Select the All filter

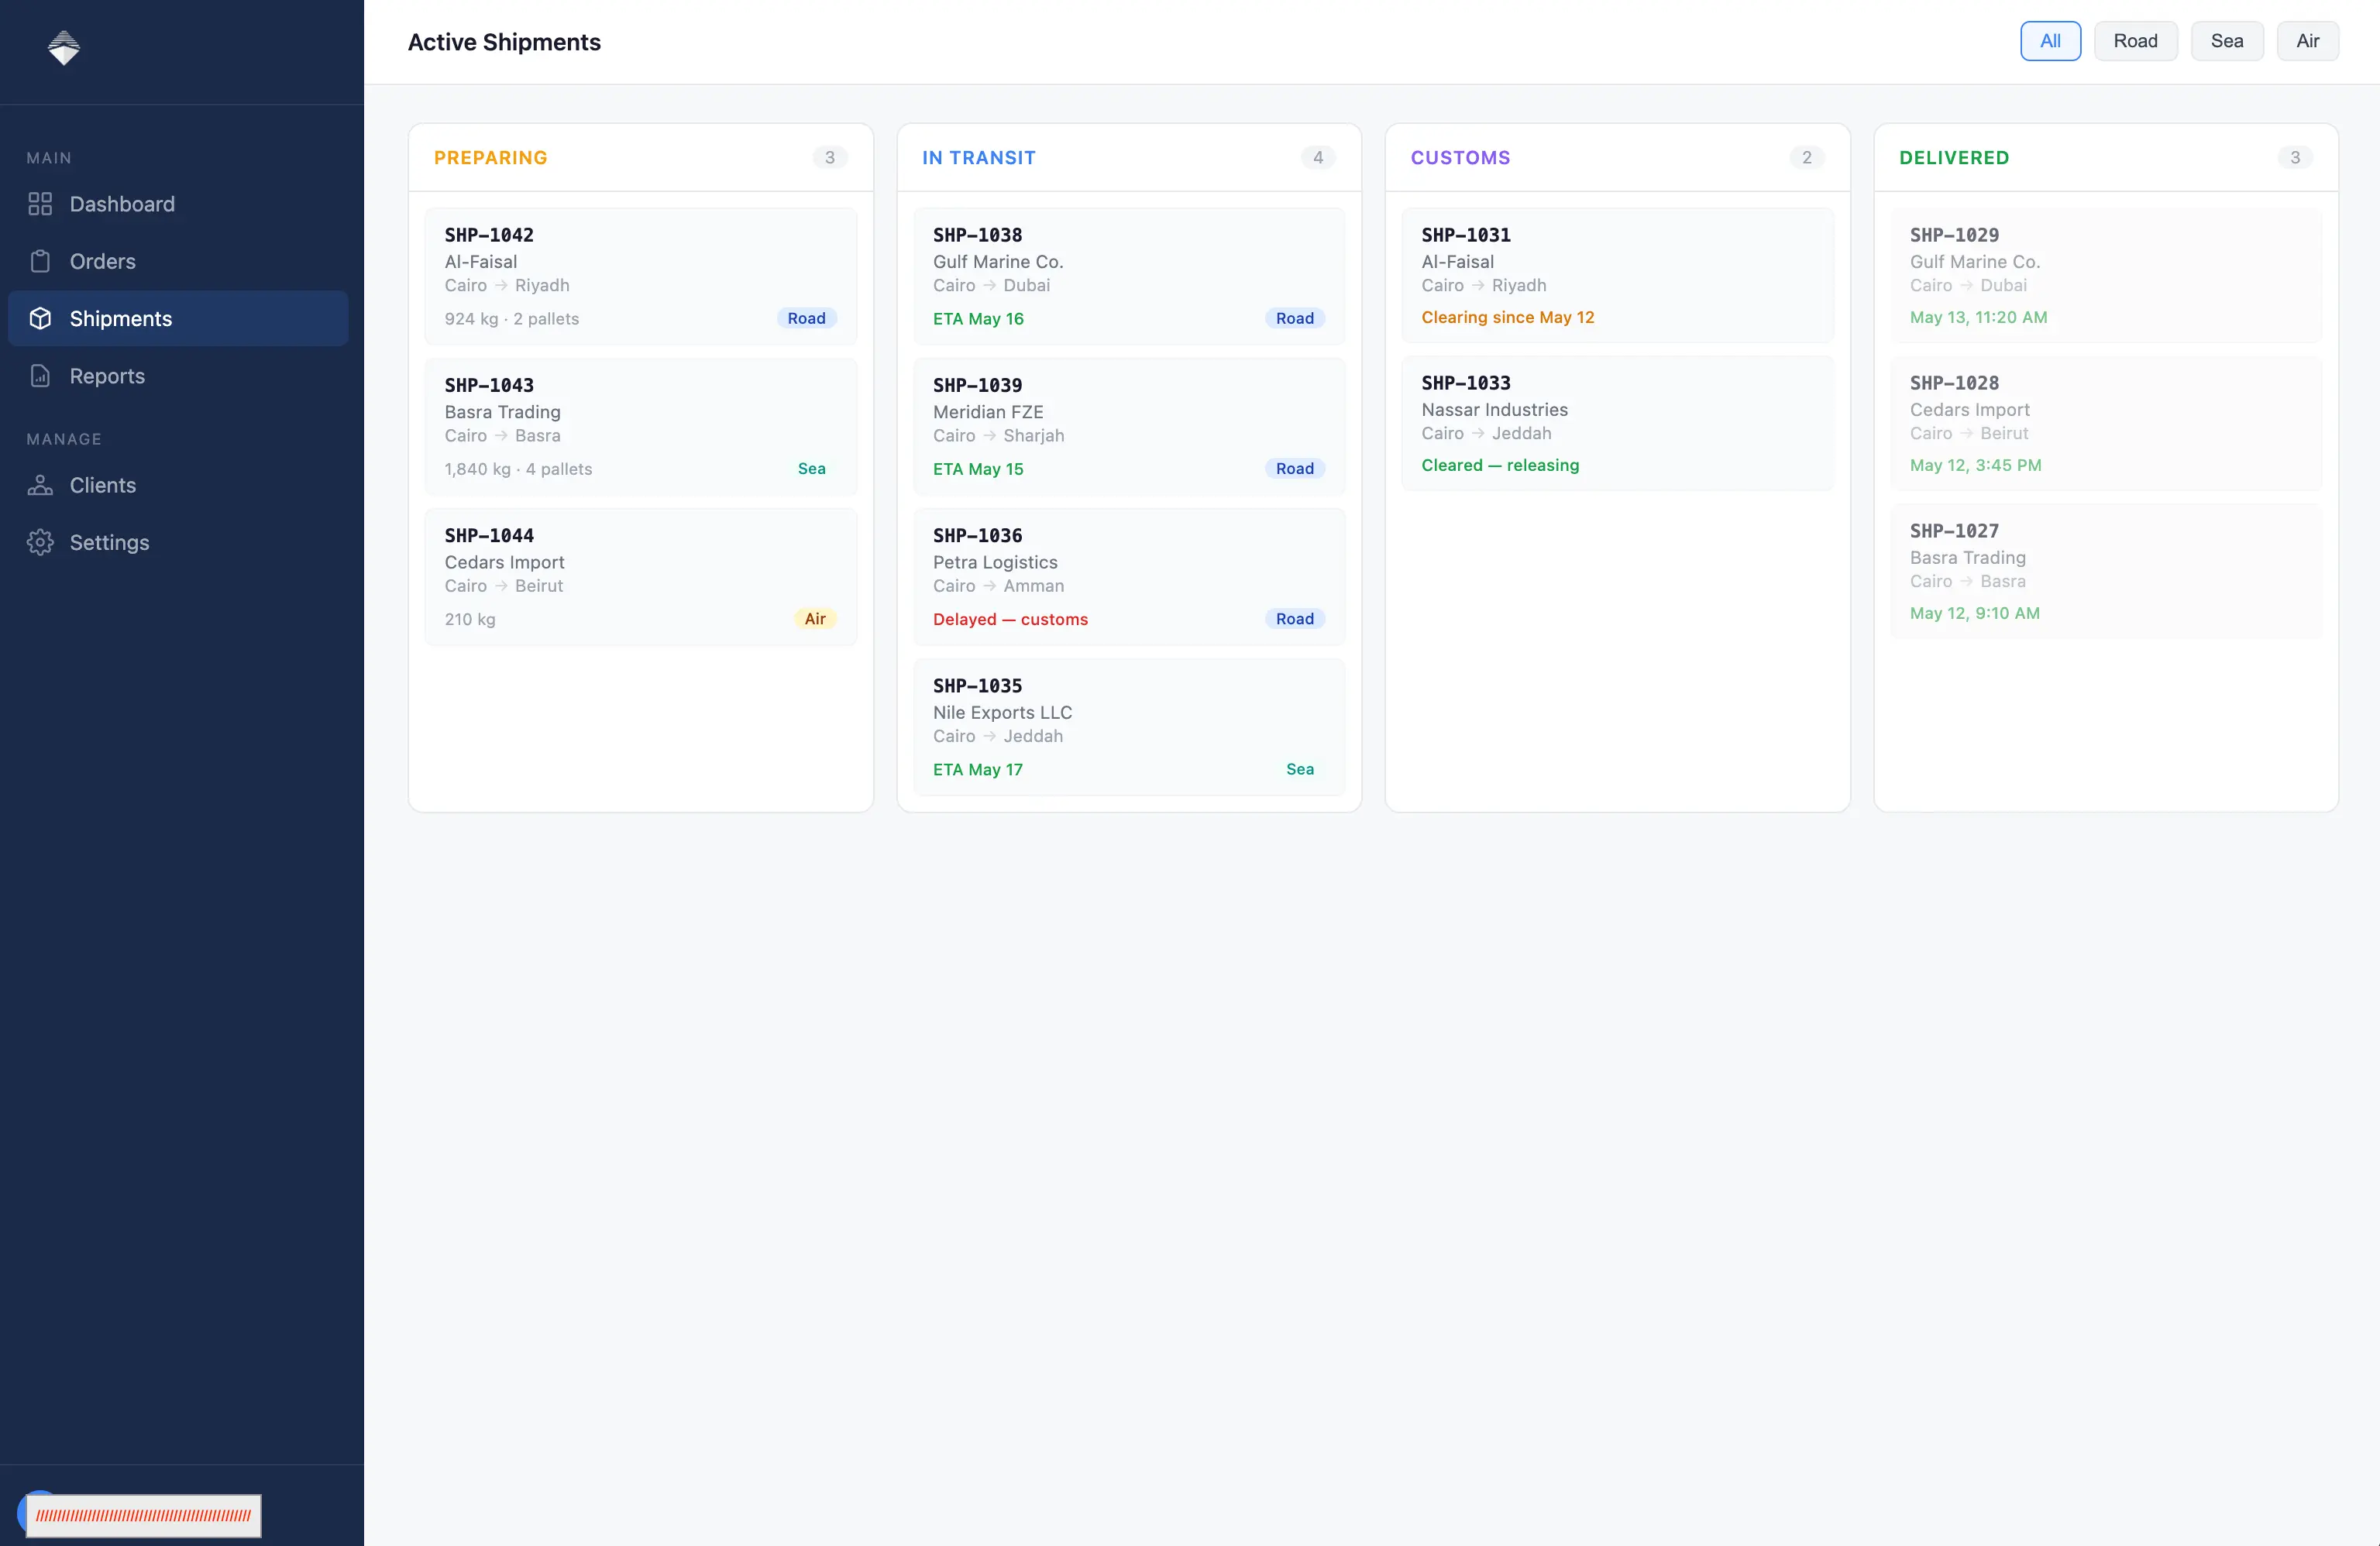point(2050,41)
